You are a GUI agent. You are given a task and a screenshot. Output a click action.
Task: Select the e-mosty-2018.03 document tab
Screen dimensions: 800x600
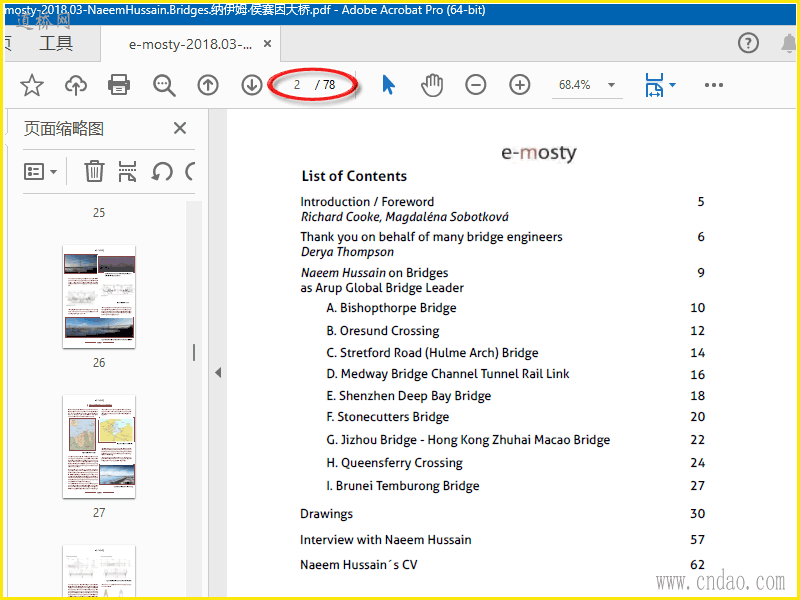click(x=190, y=44)
